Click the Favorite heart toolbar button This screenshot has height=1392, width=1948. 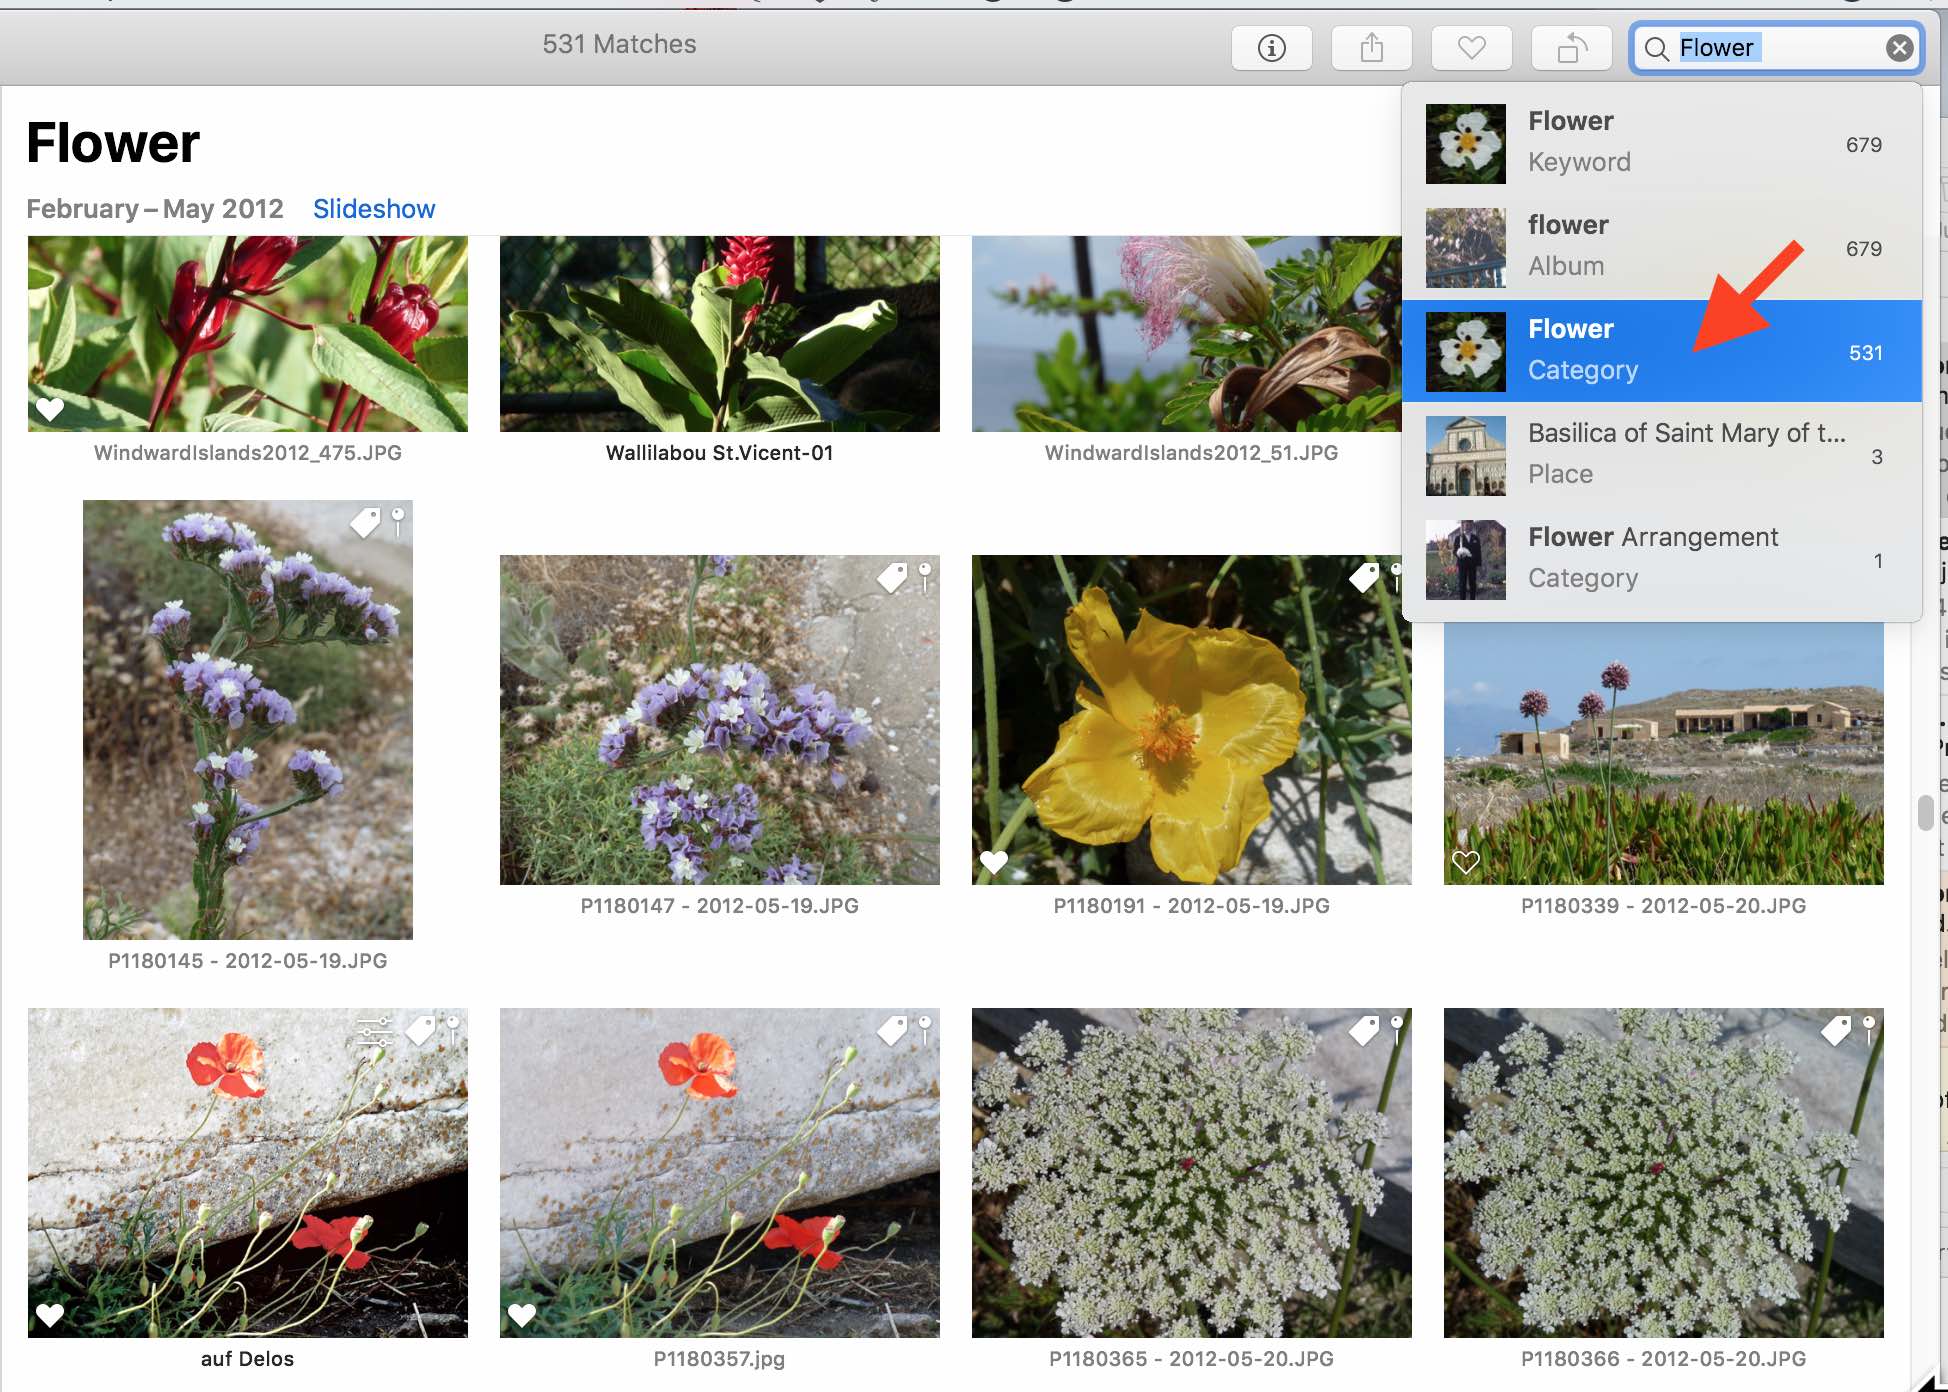tap(1471, 48)
